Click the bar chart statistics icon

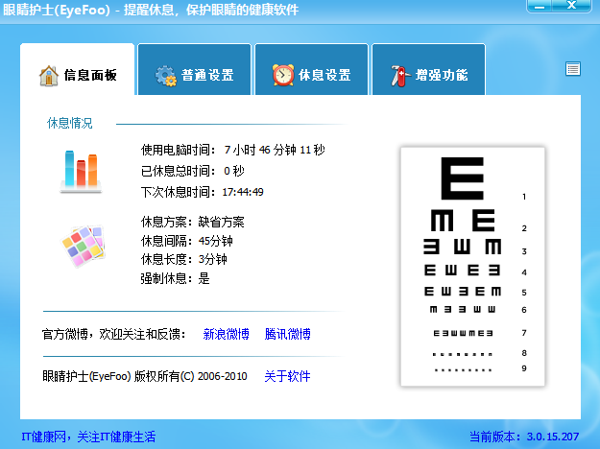[79, 168]
